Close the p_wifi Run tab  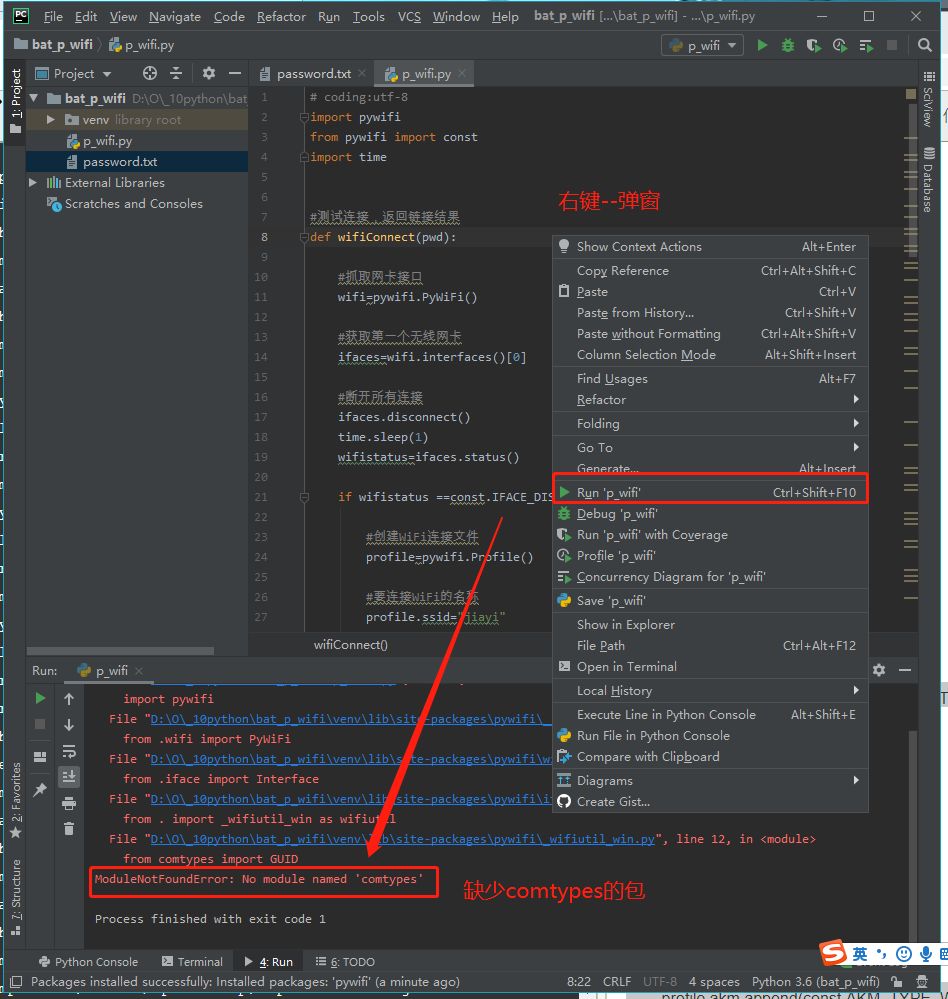(x=139, y=670)
